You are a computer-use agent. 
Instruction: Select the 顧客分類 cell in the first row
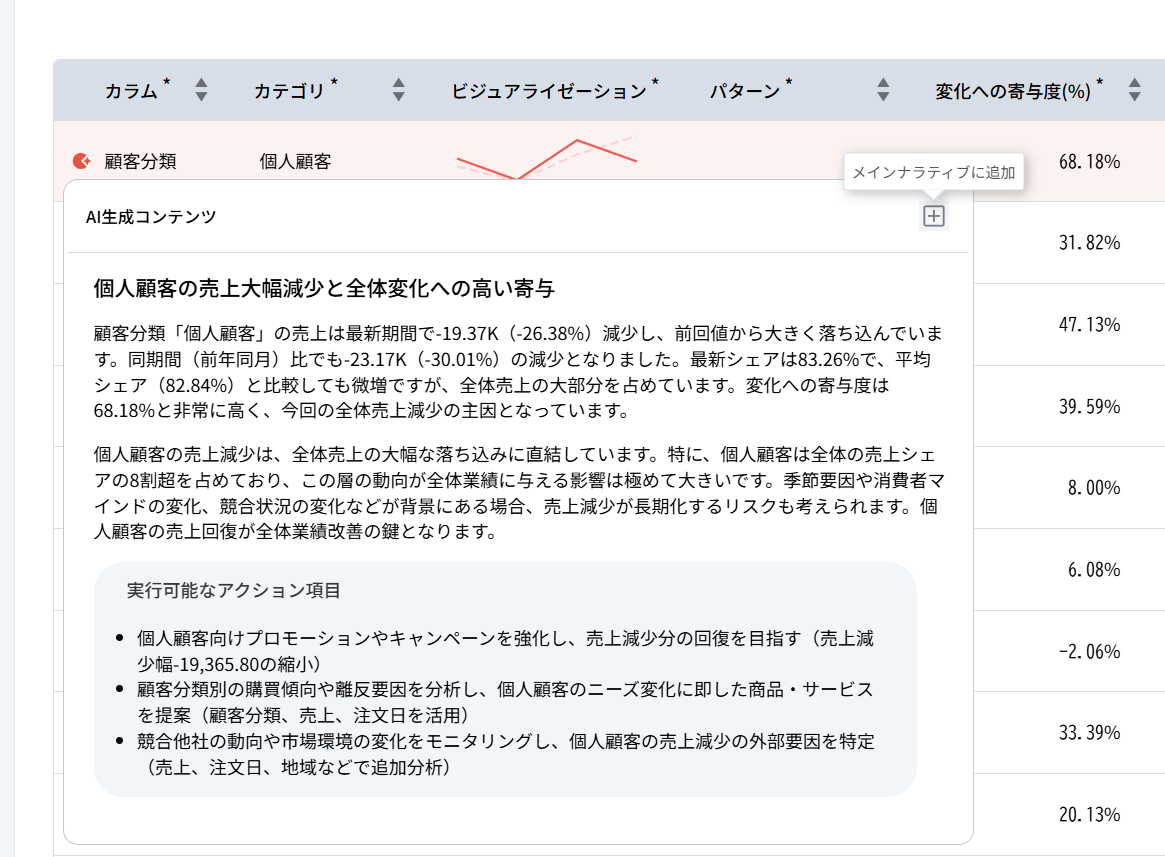[140, 161]
